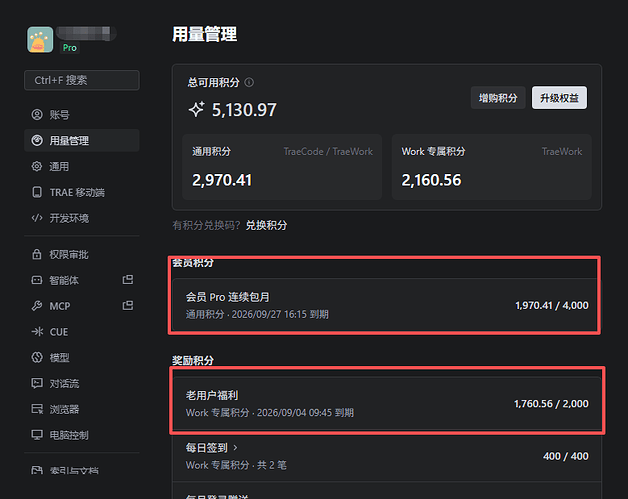Open 智能体 external window icon
628x499 pixels.
click(128, 280)
